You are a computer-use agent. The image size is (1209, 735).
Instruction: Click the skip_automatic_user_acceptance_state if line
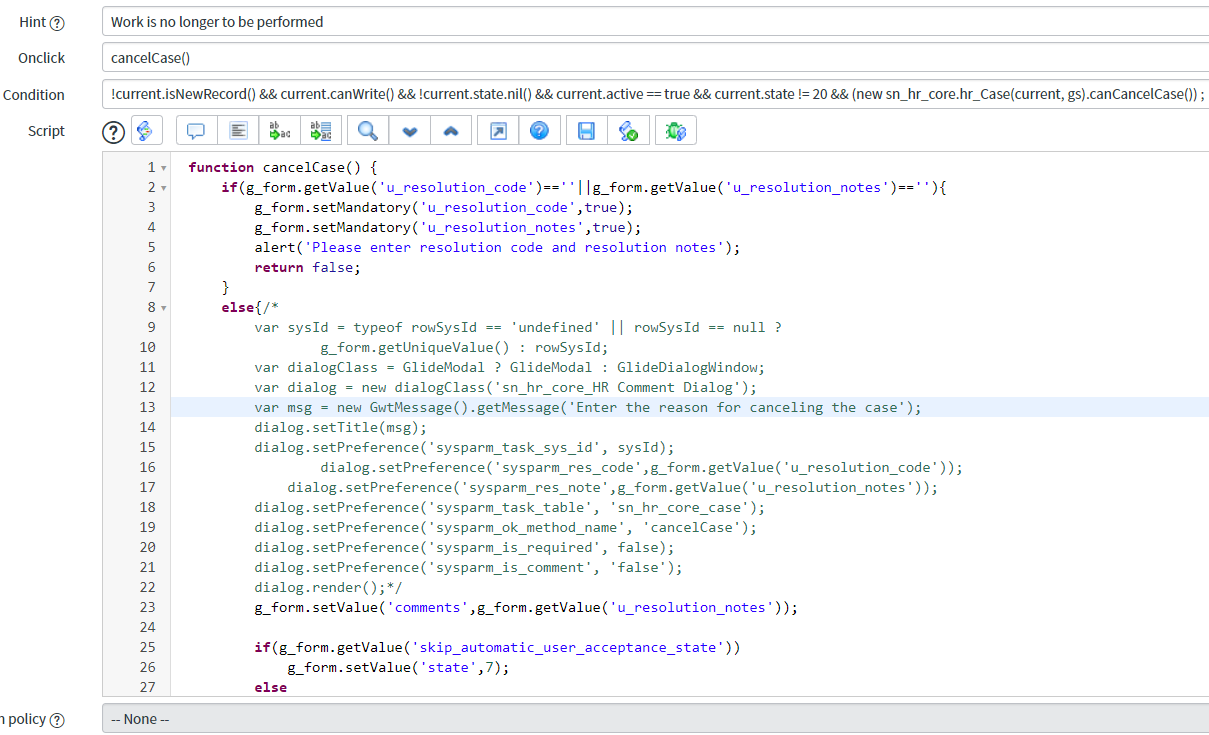(x=497, y=647)
